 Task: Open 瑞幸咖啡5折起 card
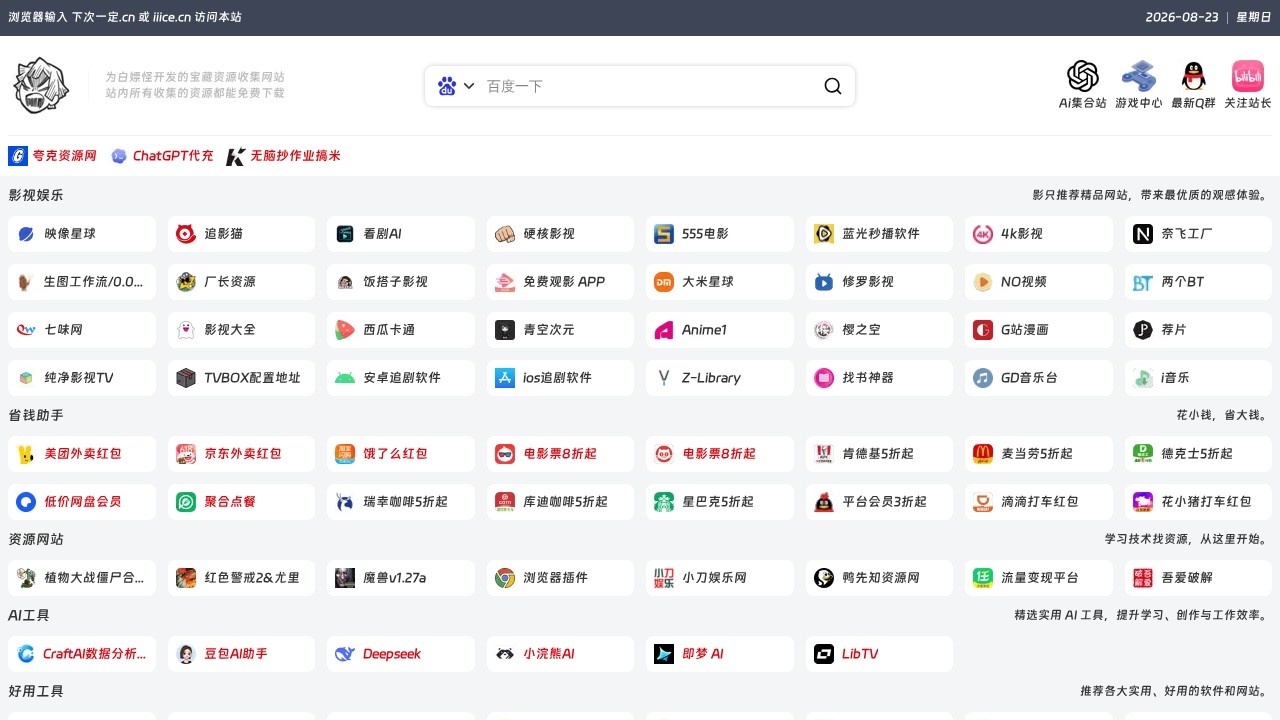[401, 502]
